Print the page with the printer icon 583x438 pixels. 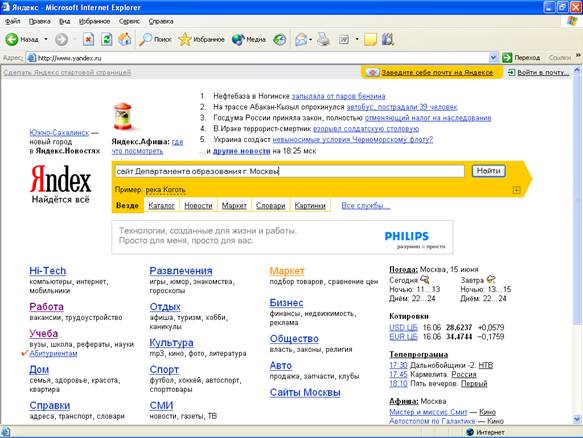(x=323, y=39)
